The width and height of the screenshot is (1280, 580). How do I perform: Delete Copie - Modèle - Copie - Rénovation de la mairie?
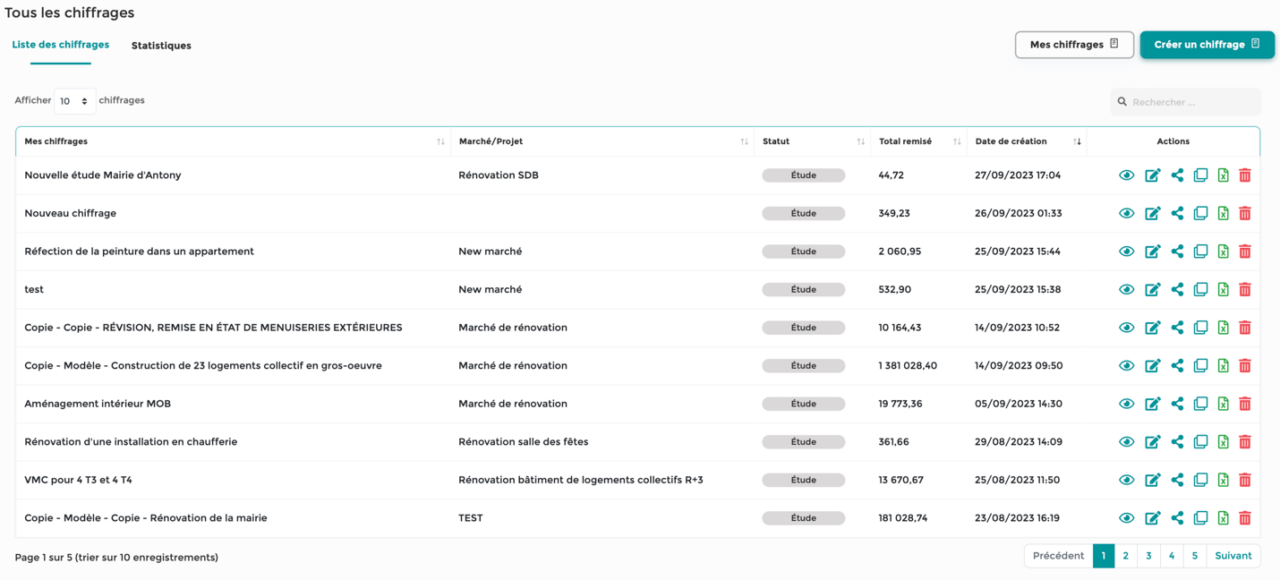(x=1244, y=517)
